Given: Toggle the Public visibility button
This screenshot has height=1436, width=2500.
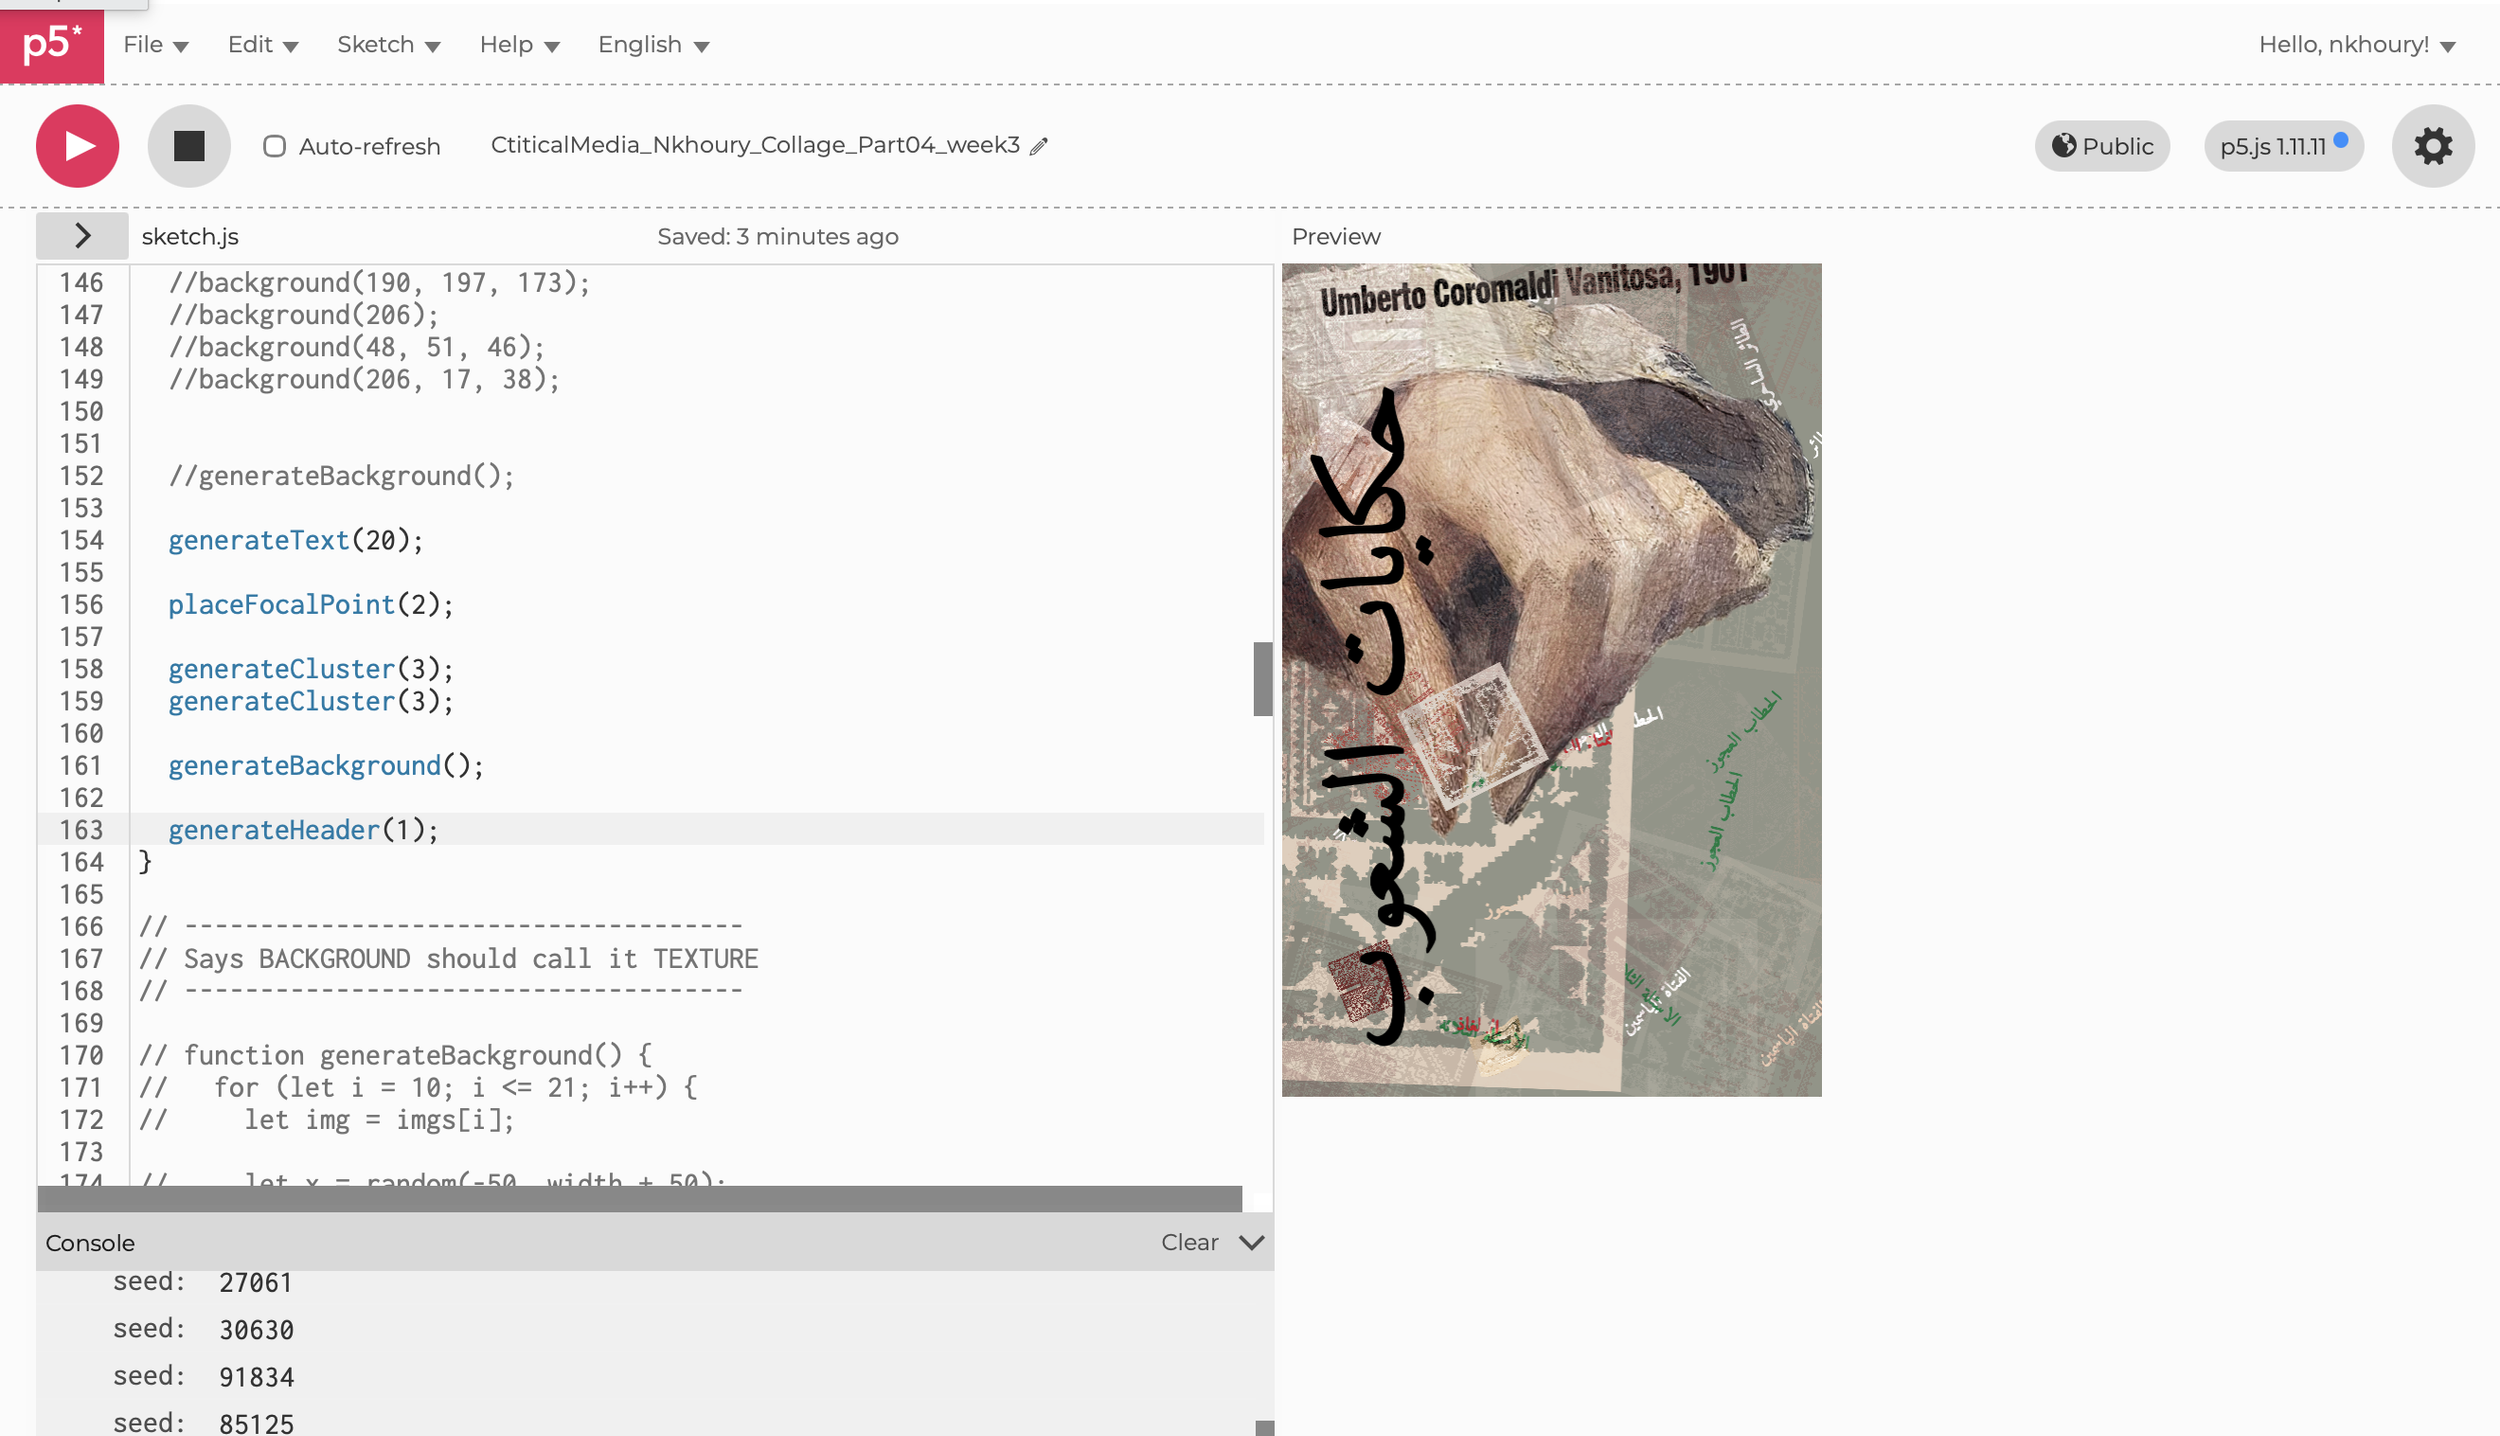Looking at the screenshot, I should pyautogui.click(x=2102, y=146).
